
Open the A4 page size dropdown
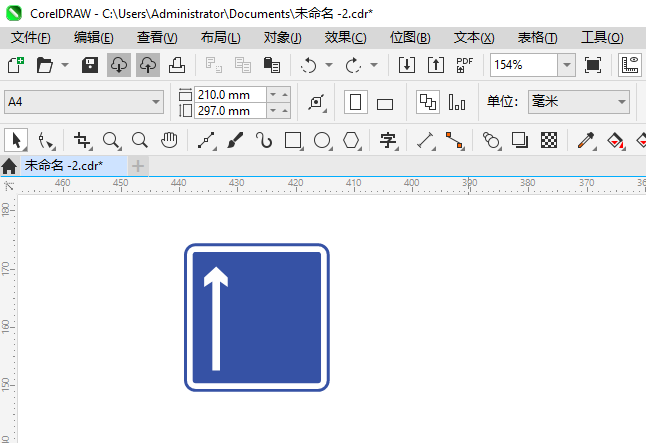(x=84, y=102)
